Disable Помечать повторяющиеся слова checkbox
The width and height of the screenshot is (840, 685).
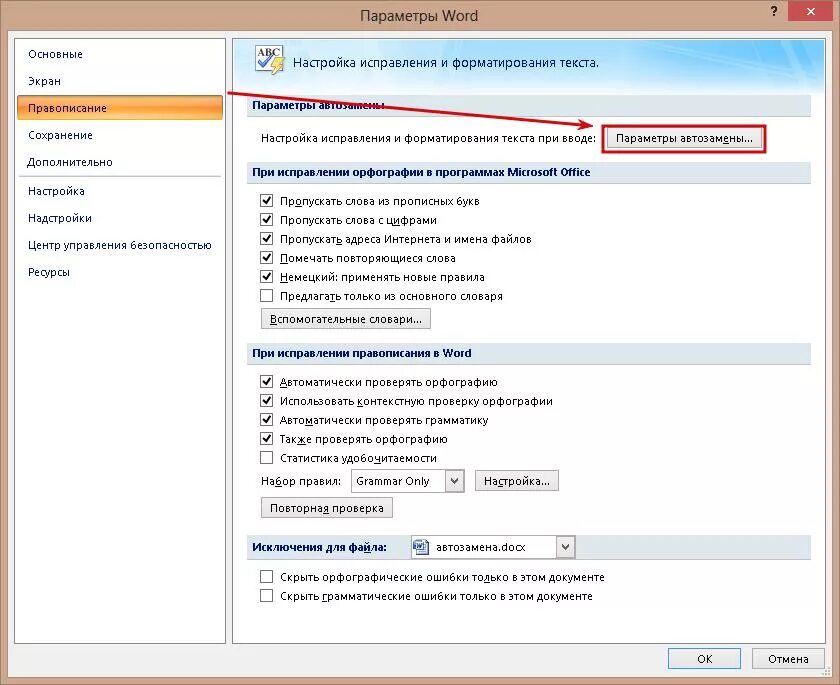266,258
